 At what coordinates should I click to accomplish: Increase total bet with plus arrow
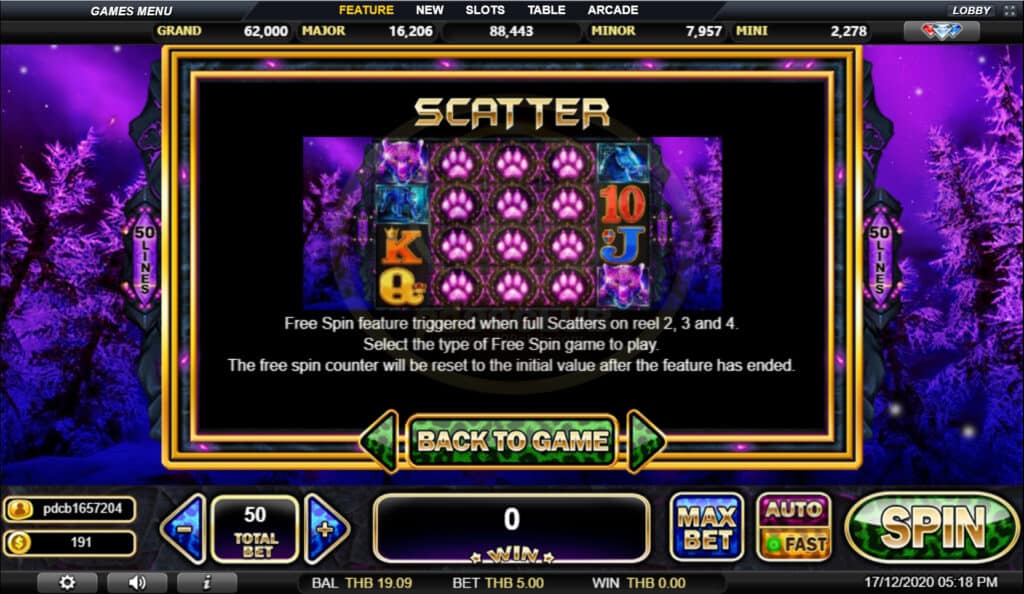point(327,529)
